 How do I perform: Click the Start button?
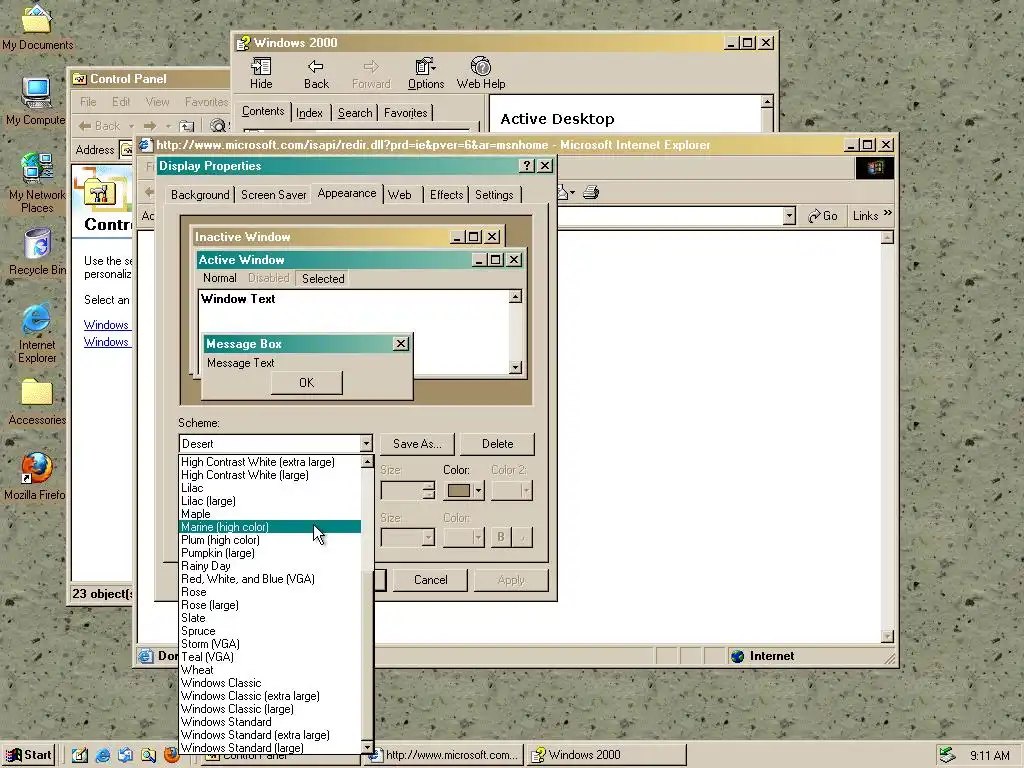coord(29,755)
